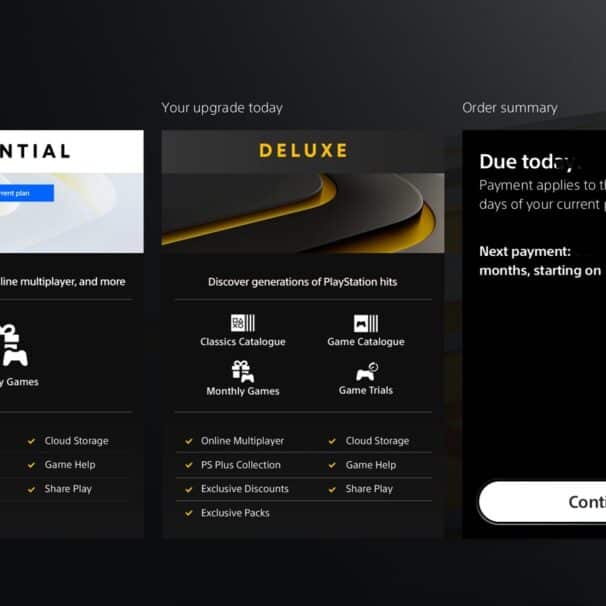
Task: Select the Deluxe plan banner image
Action: [303, 213]
